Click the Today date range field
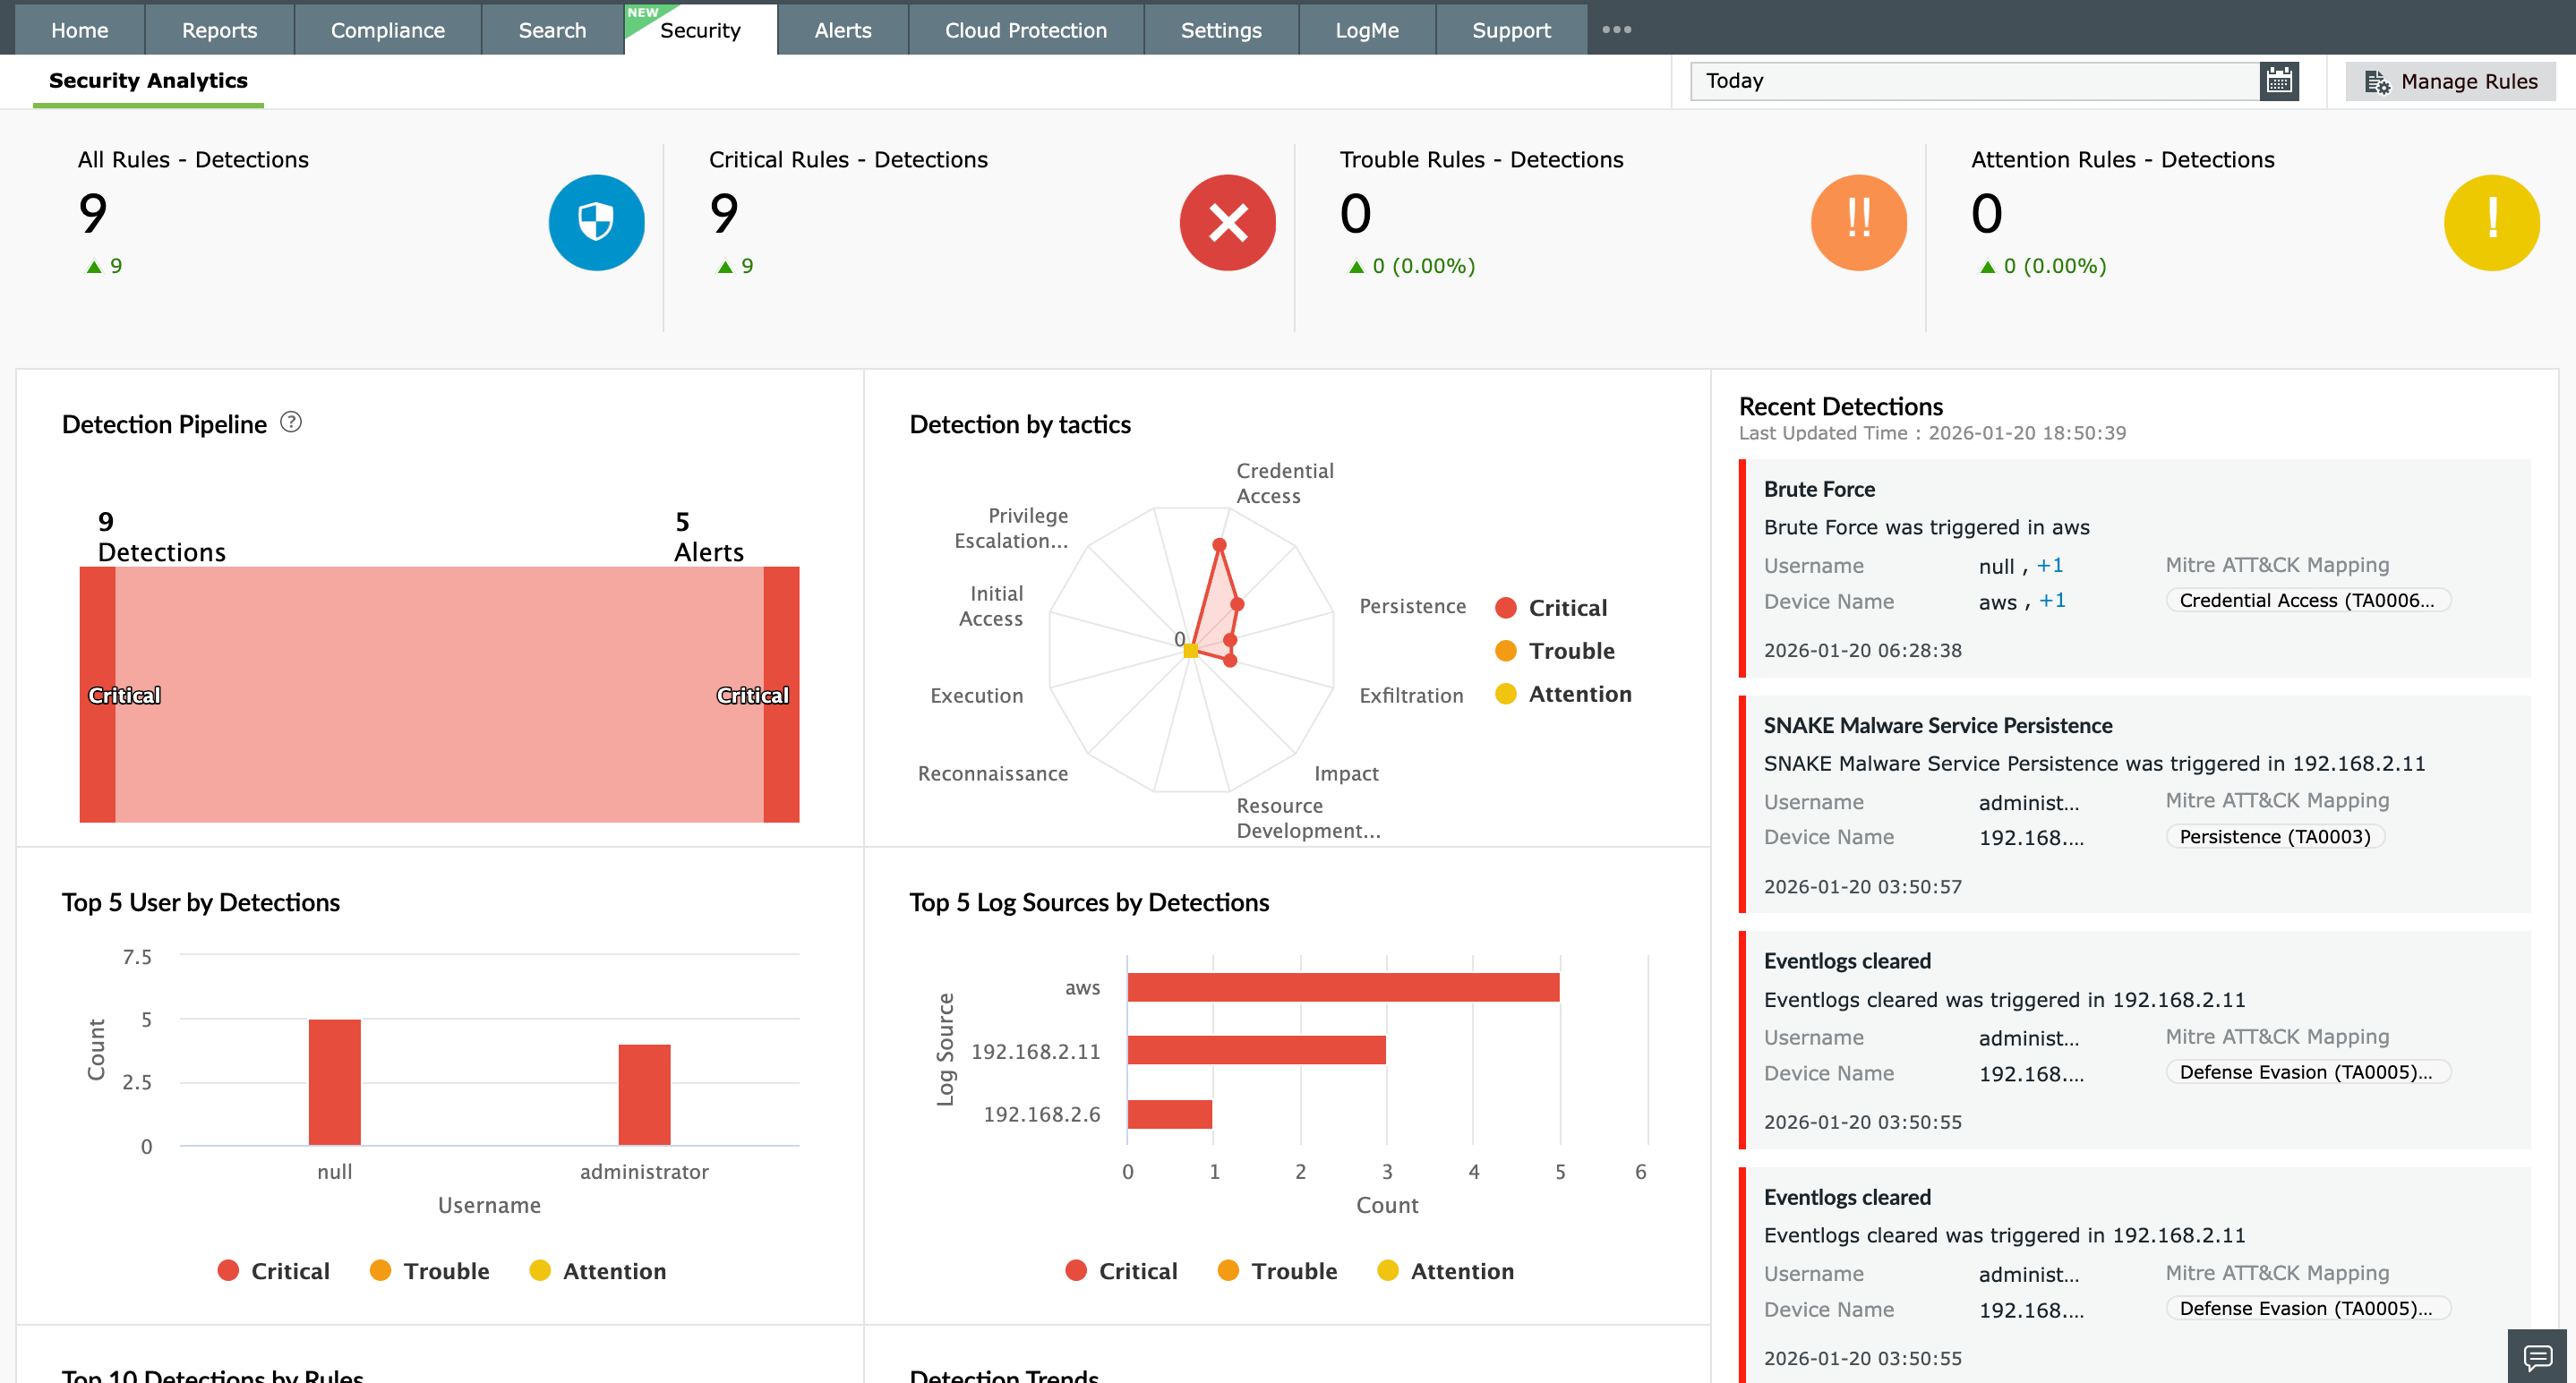2576x1383 pixels. tap(1974, 81)
